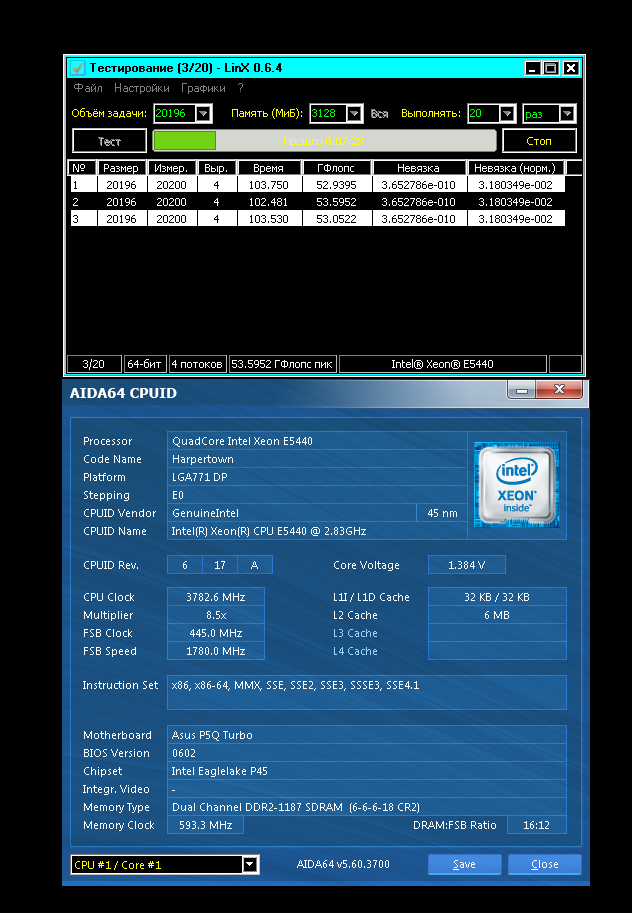Click the 1.384 V core voltage value
The width and height of the screenshot is (632, 913).
coord(467,565)
